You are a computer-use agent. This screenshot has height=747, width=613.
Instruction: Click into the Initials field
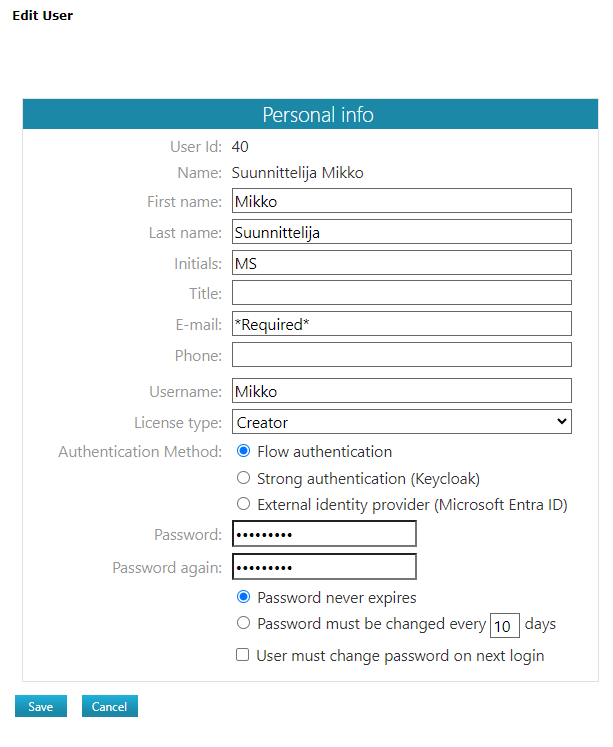pos(401,263)
